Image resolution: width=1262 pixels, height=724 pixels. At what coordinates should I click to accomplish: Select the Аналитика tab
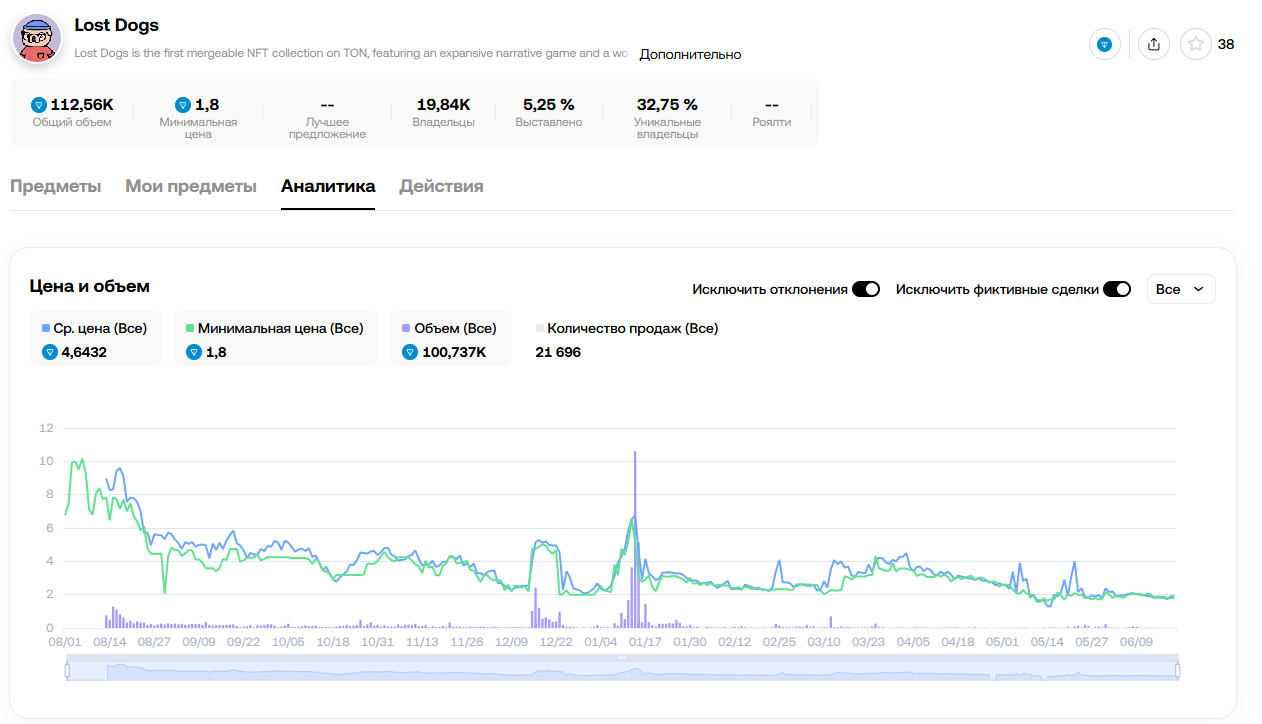point(328,186)
